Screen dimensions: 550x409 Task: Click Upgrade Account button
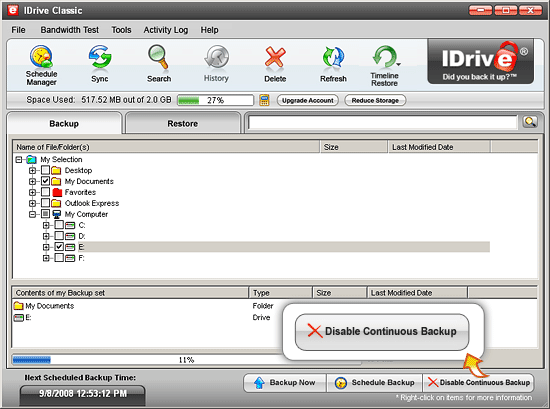[x=308, y=100]
